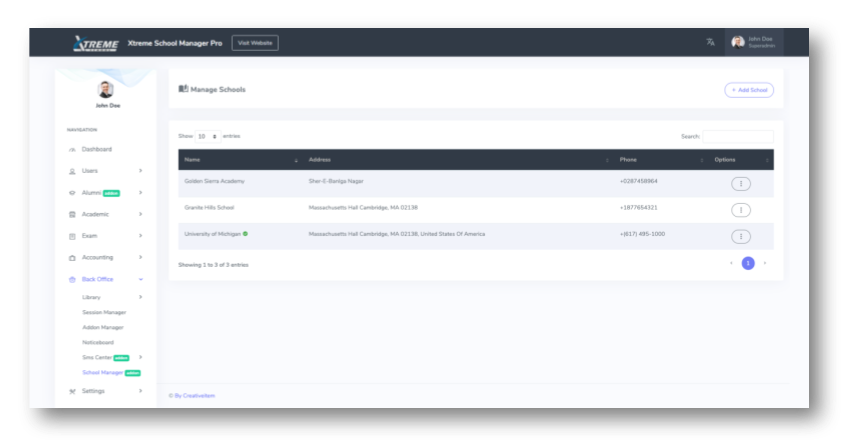Screen dimensions: 843x448
Task: Click the language translation icon
Action: click(710, 42)
